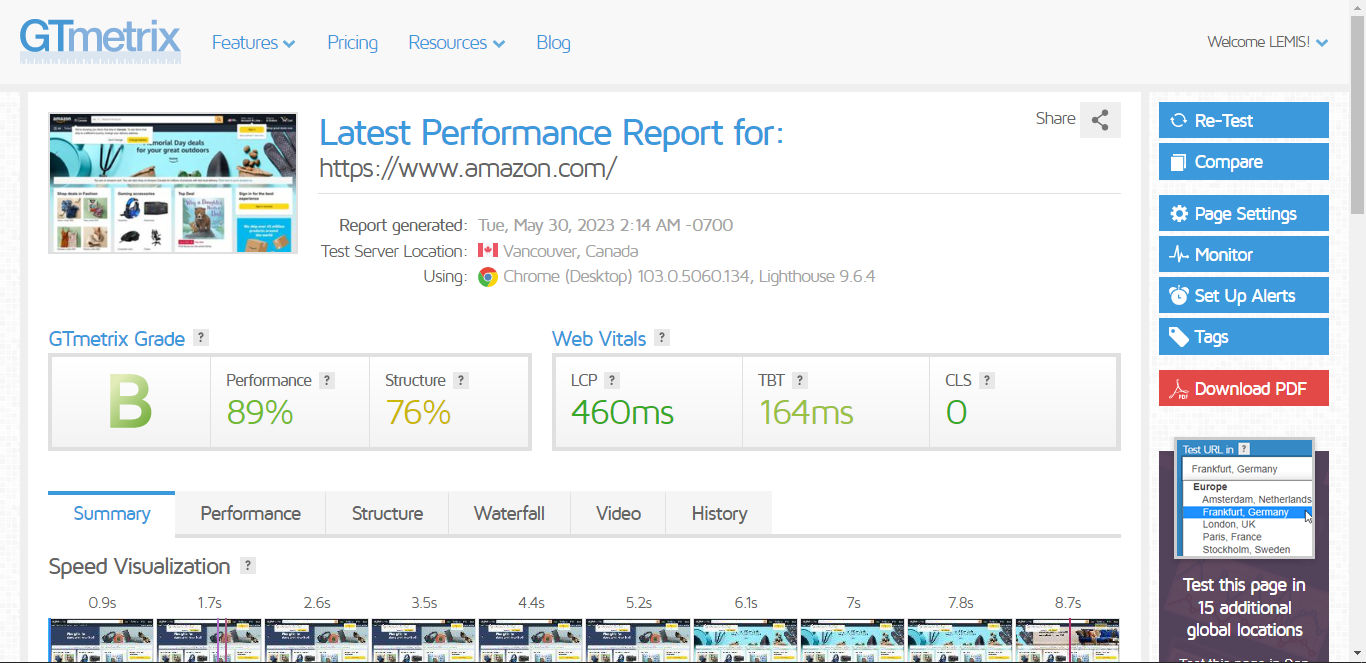The width and height of the screenshot is (1366, 663).
Task: Click the CLS value 0
Action: click(956, 412)
